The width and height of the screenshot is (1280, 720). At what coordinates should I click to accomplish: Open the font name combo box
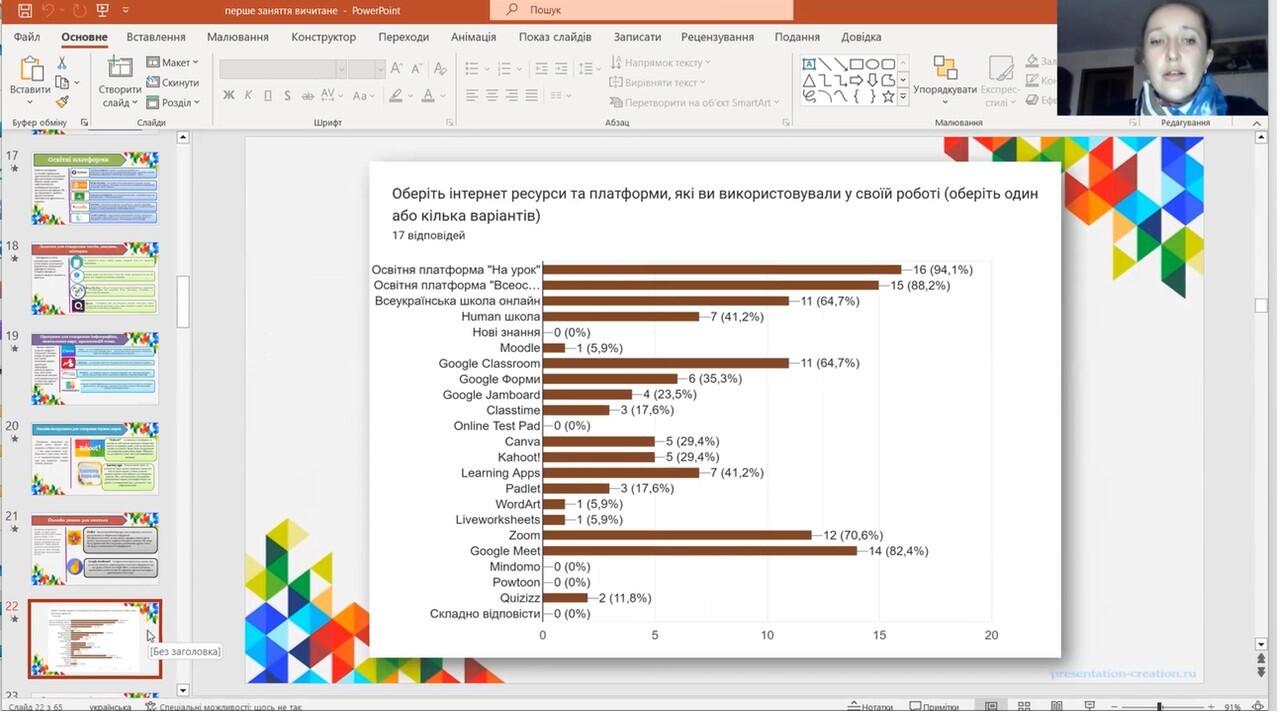click(x=283, y=69)
